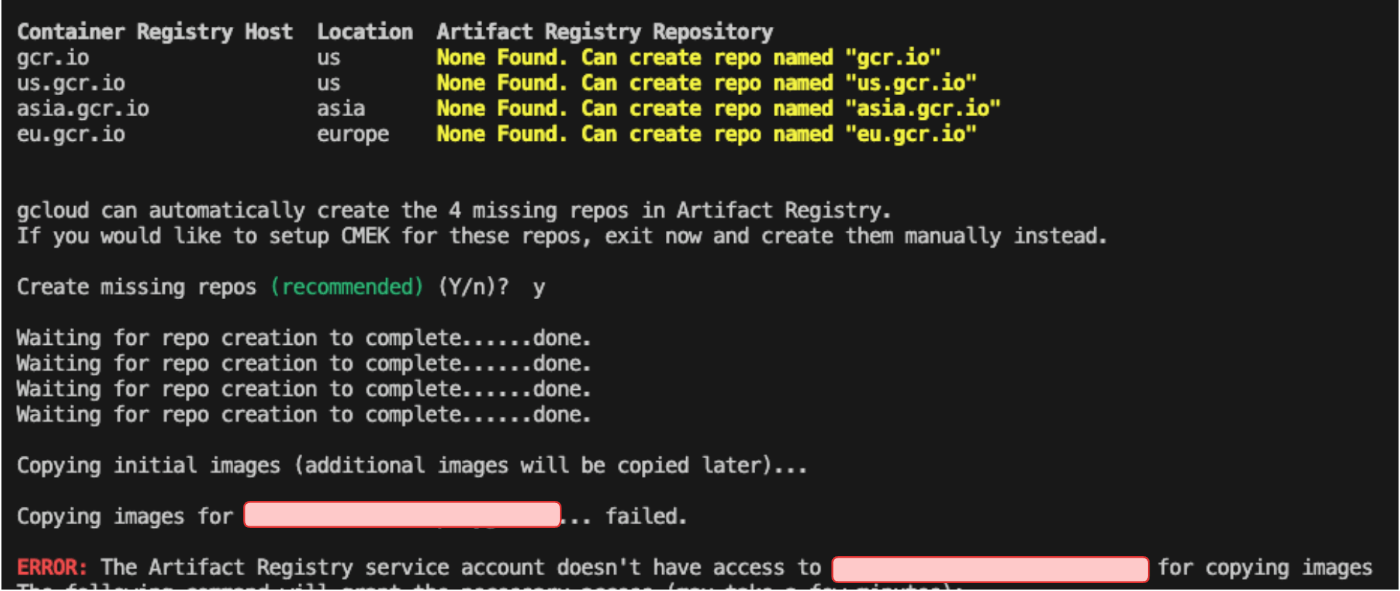1400x591 pixels.
Task: Select host "us.gcr.io" in the table
Action: point(71,83)
